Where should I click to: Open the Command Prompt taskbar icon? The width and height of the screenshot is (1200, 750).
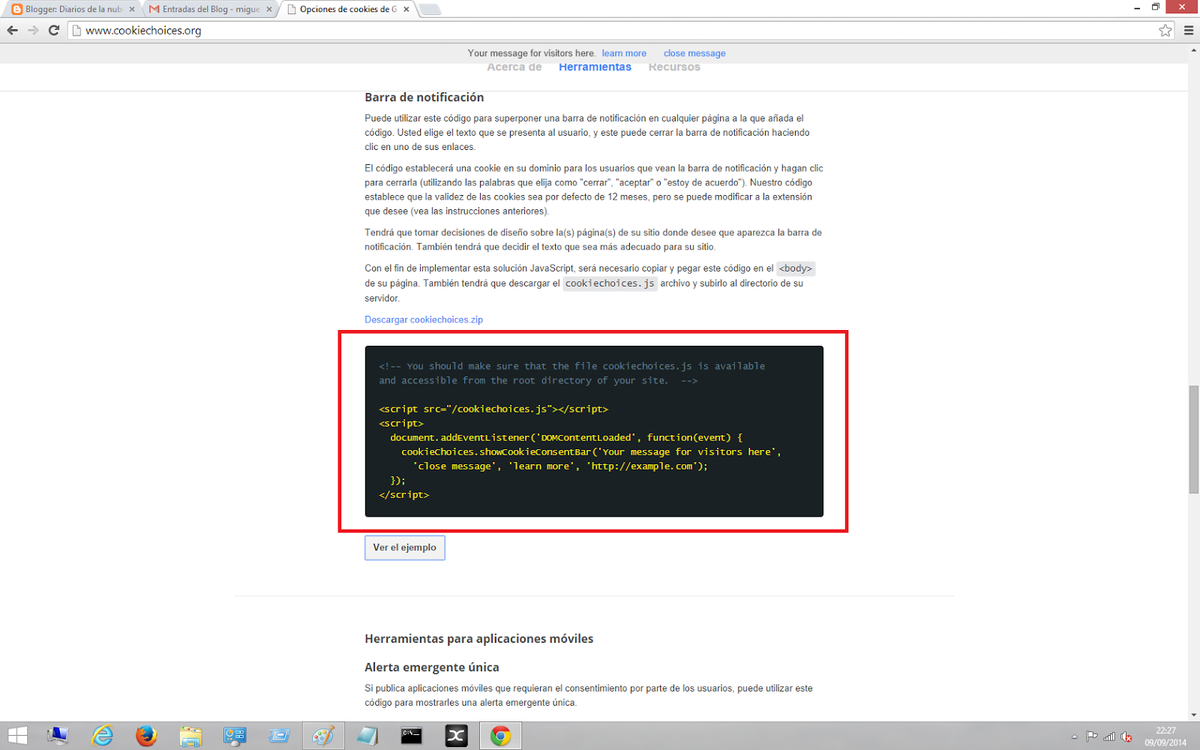pyautogui.click(x=410, y=736)
